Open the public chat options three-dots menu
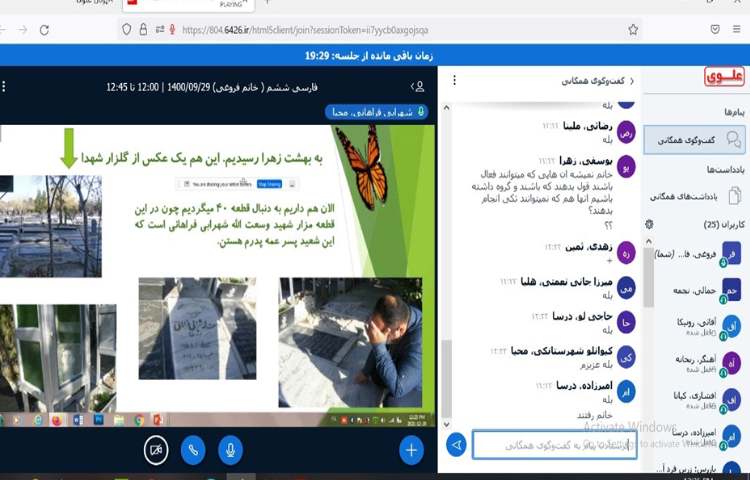Image resolution: width=750 pixels, height=480 pixels. tap(454, 80)
